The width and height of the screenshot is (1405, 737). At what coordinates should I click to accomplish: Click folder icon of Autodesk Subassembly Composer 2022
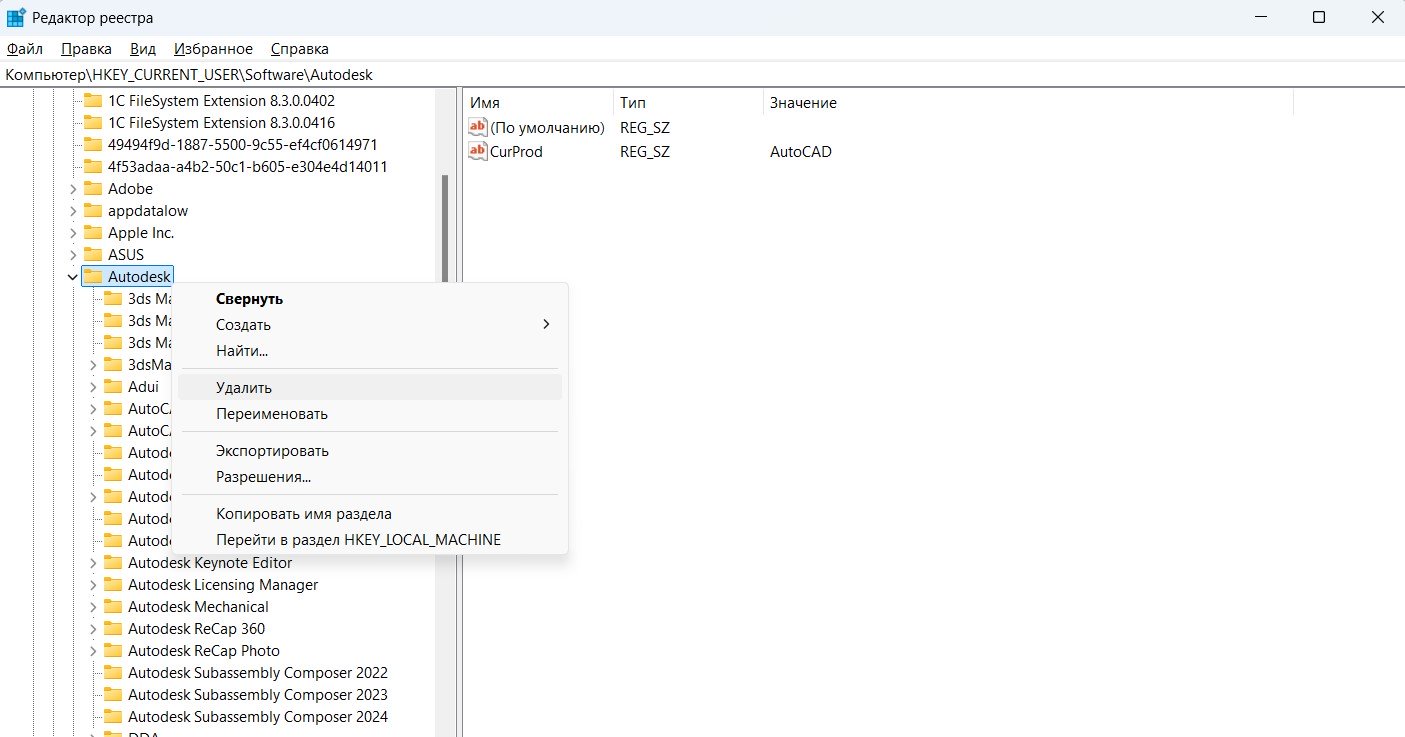point(113,673)
